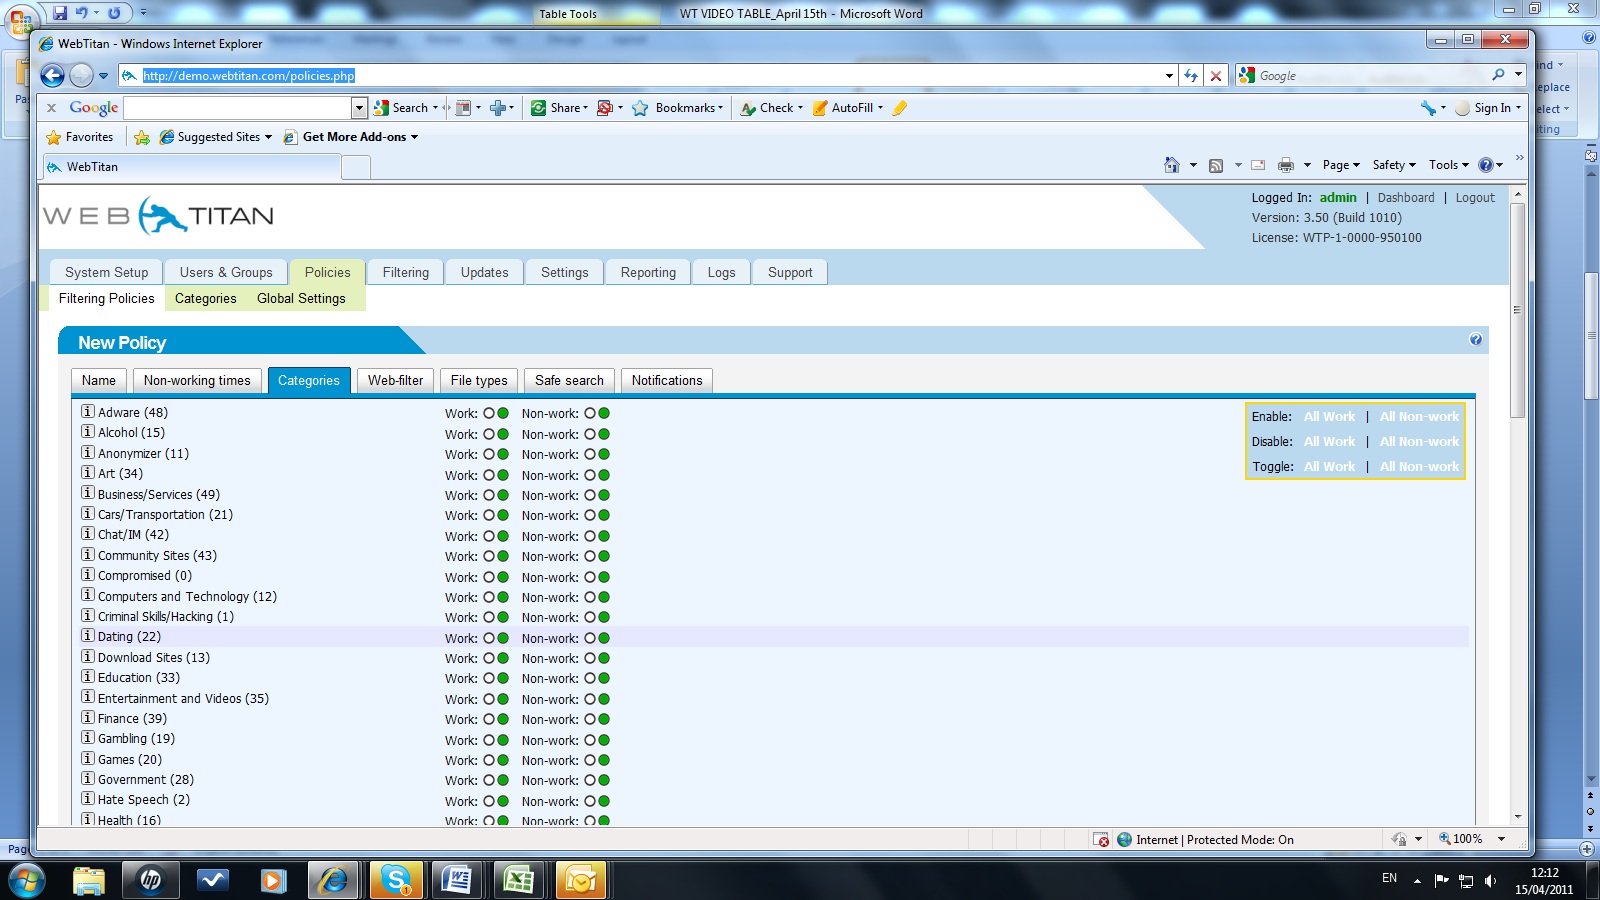This screenshot has height=900, width=1600.
Task: Open info icon for Education category
Action: click(88, 676)
